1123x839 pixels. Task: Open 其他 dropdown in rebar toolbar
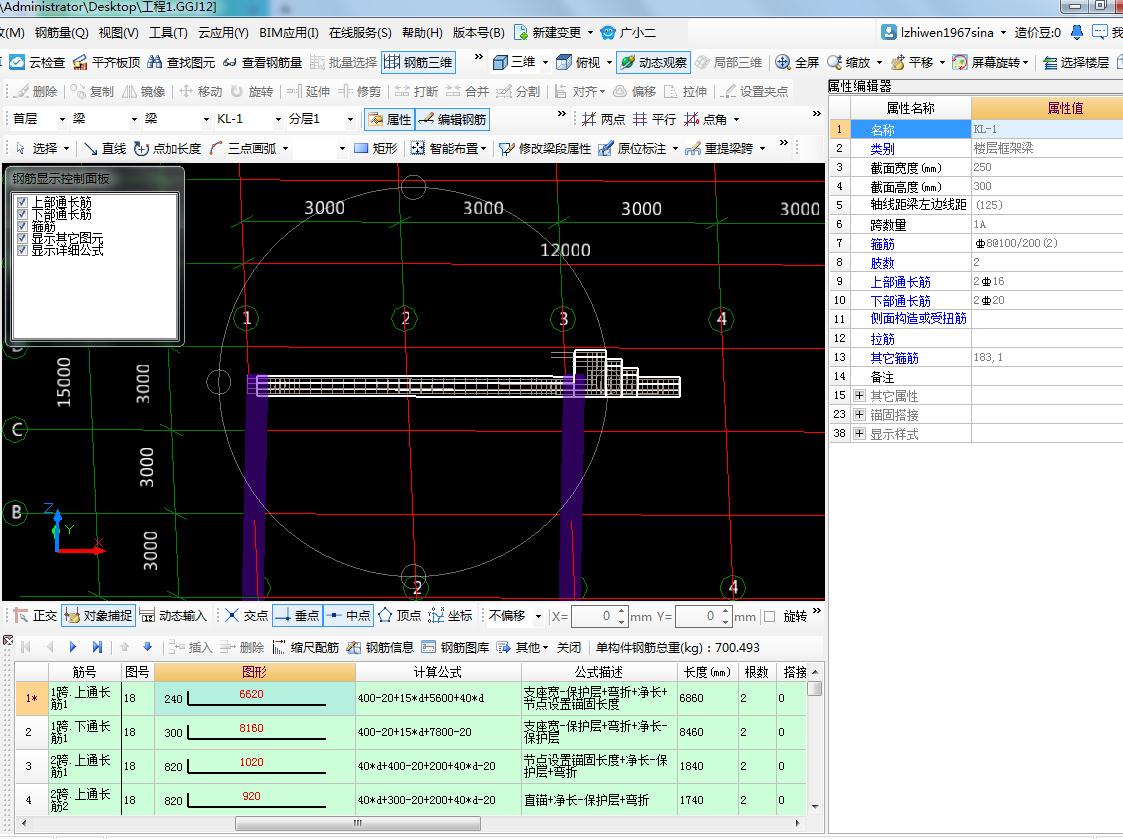[x=523, y=648]
